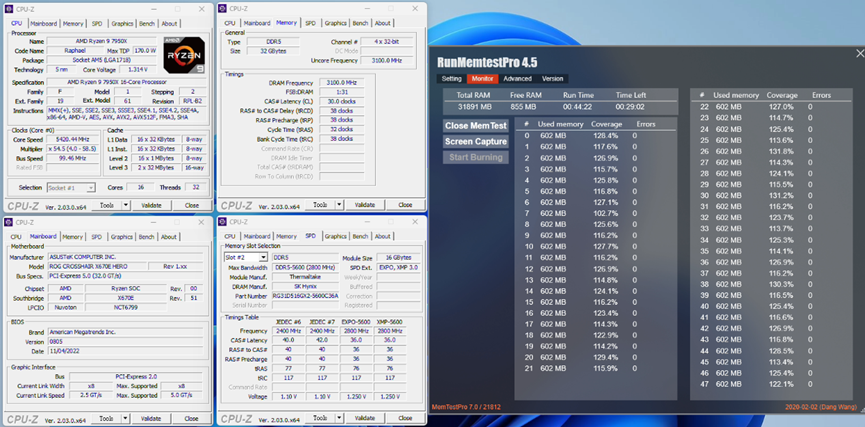The height and width of the screenshot is (427, 865).
Task: Select the Version tab in RunMemtestPro
Action: (552, 79)
